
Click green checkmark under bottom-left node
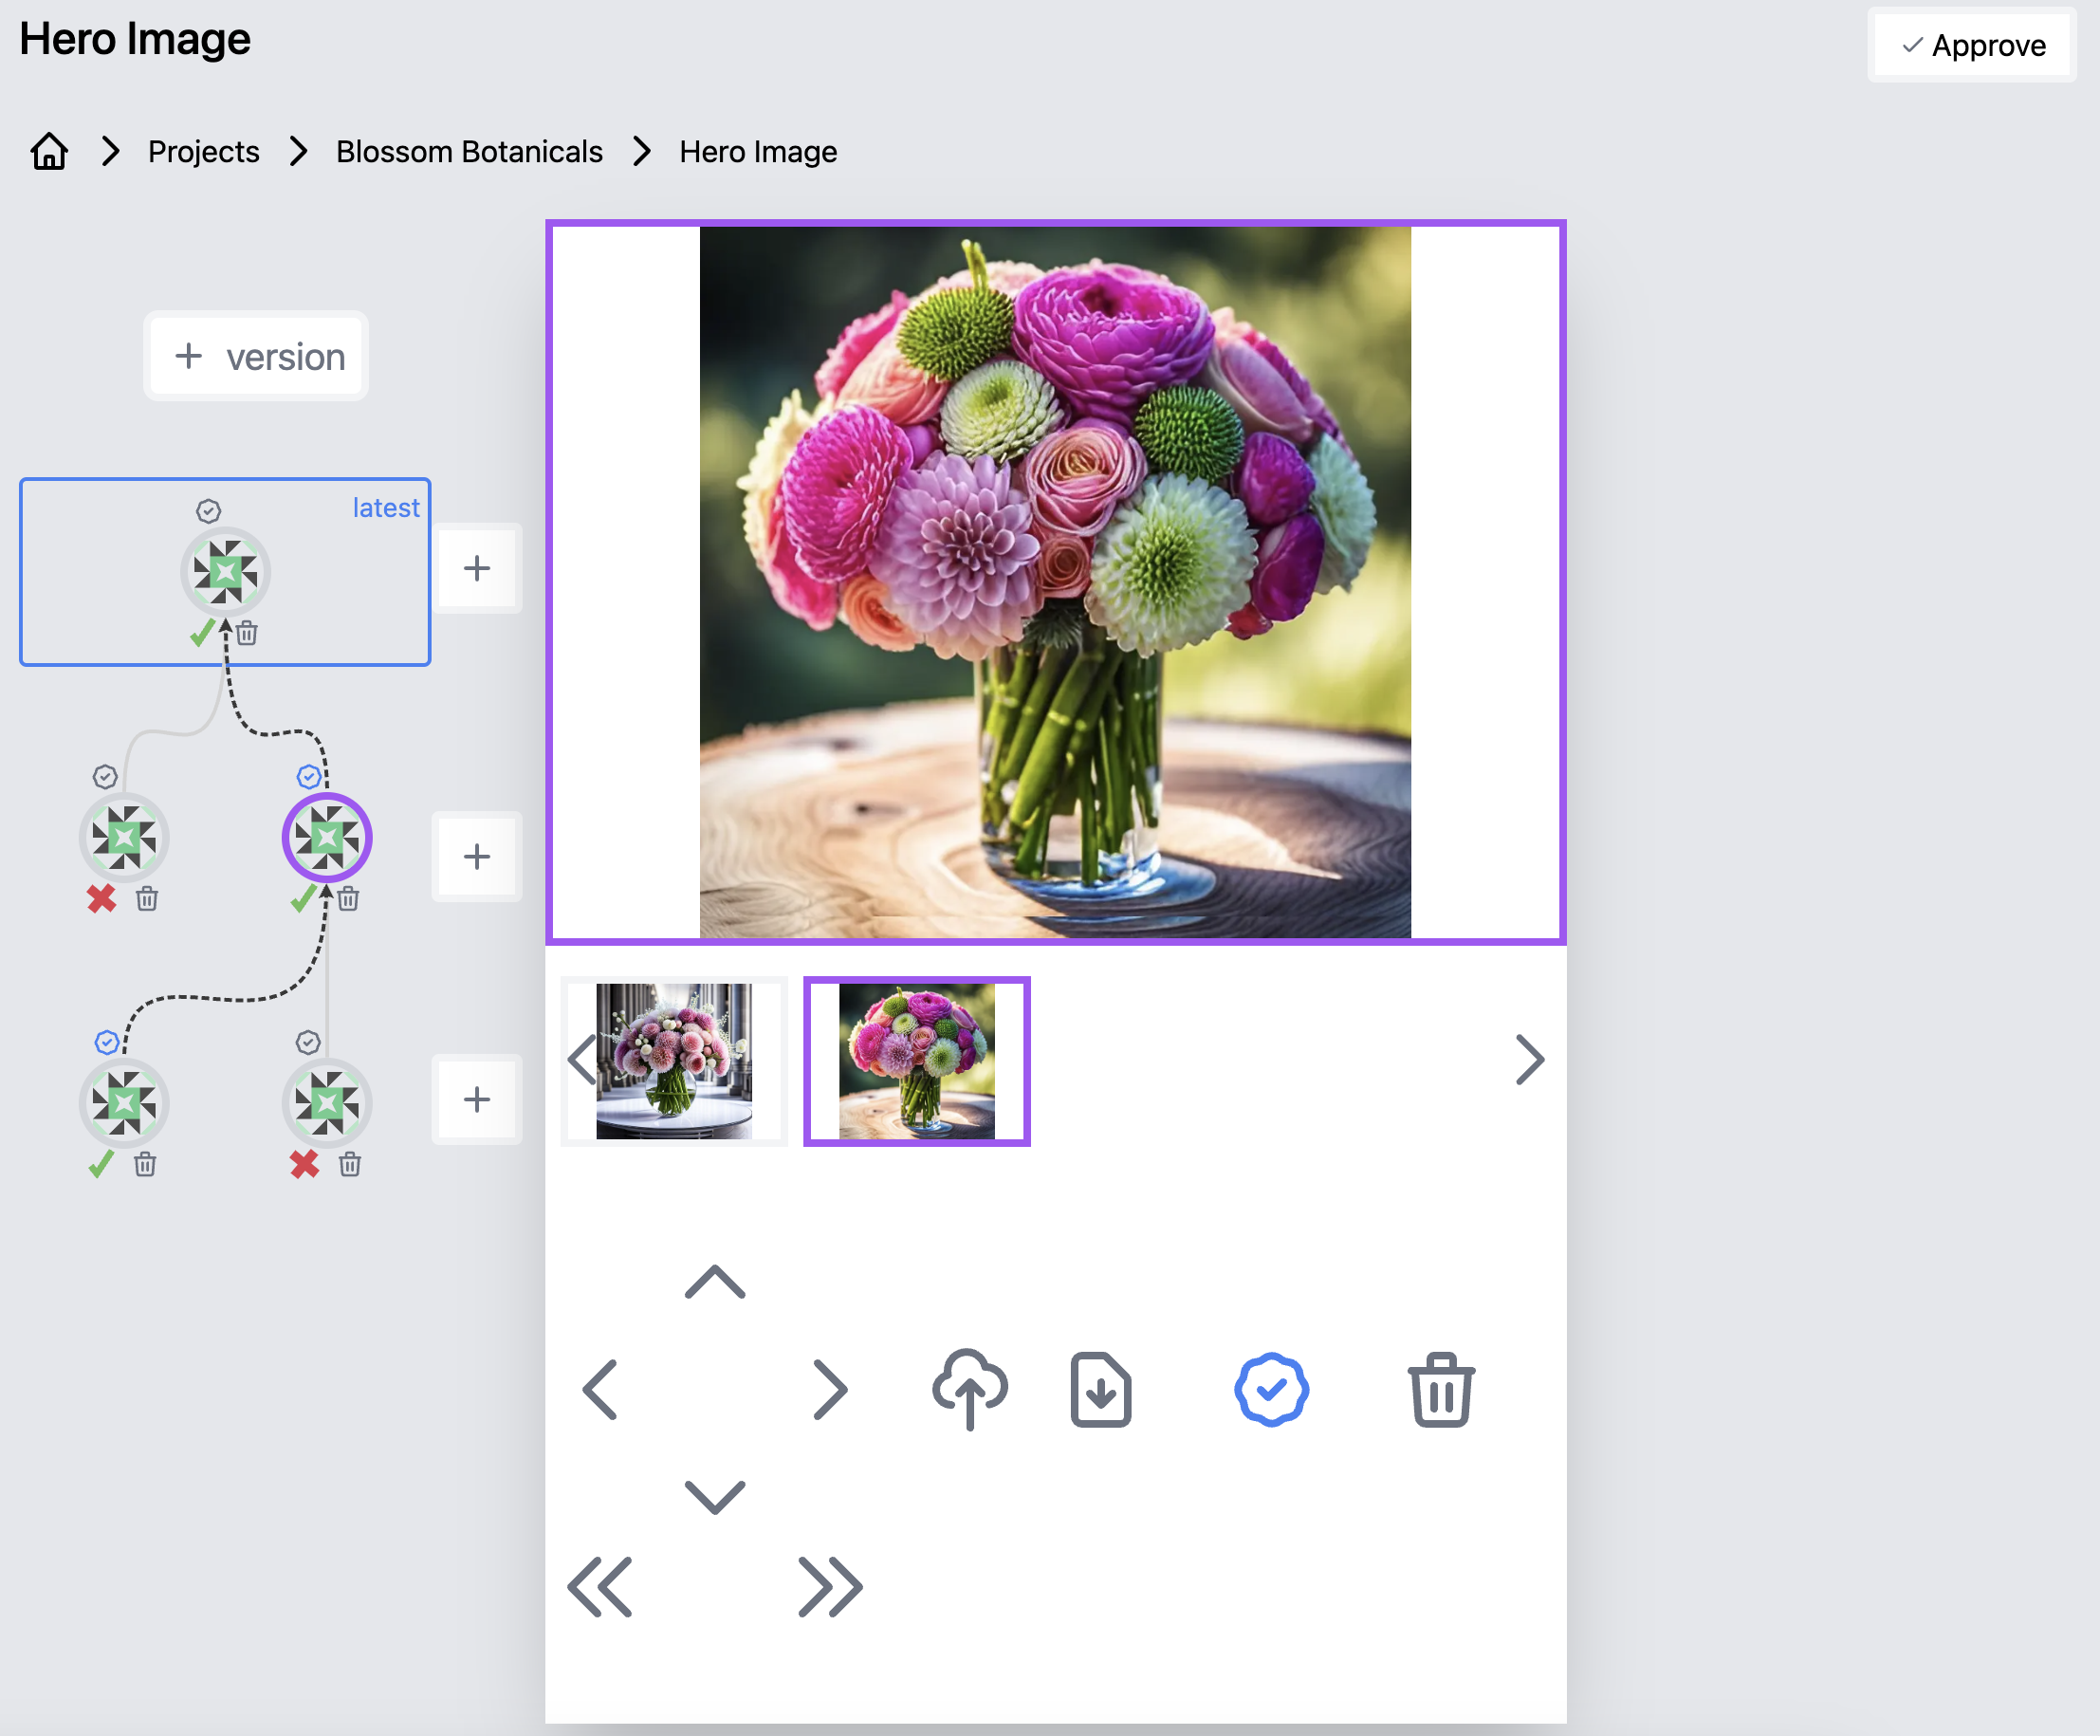pyautogui.click(x=101, y=1164)
